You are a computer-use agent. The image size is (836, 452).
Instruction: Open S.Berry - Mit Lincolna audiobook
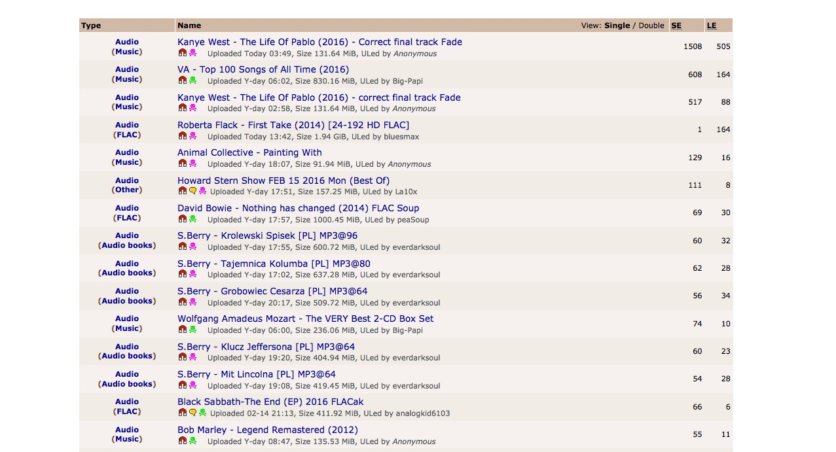click(x=256, y=374)
